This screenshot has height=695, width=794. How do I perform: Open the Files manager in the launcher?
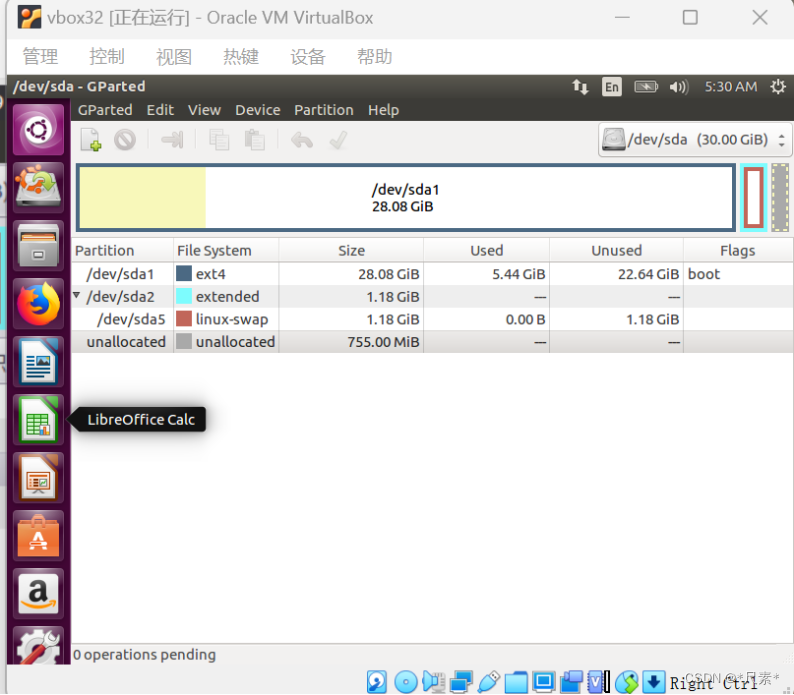38,246
